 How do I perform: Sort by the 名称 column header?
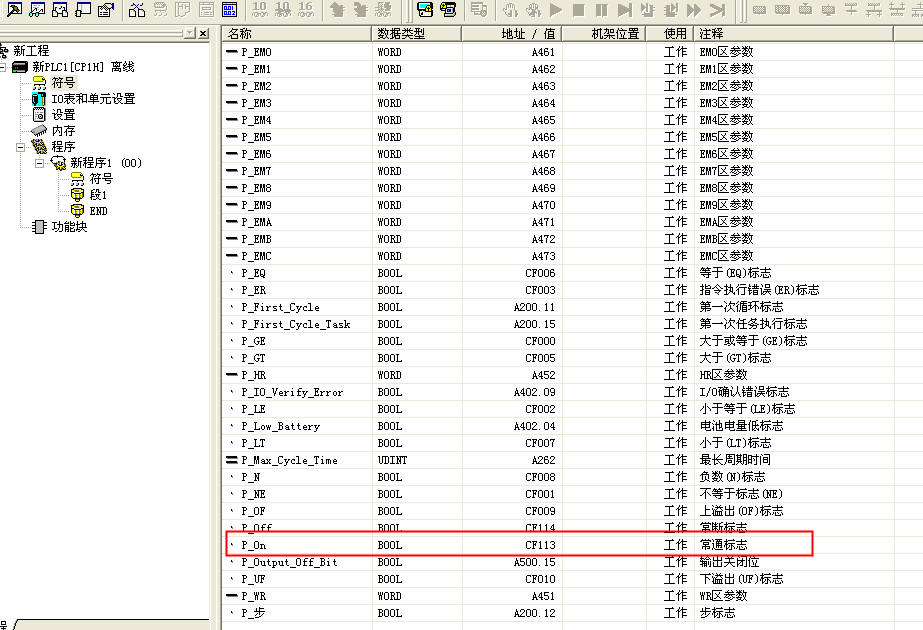296,34
